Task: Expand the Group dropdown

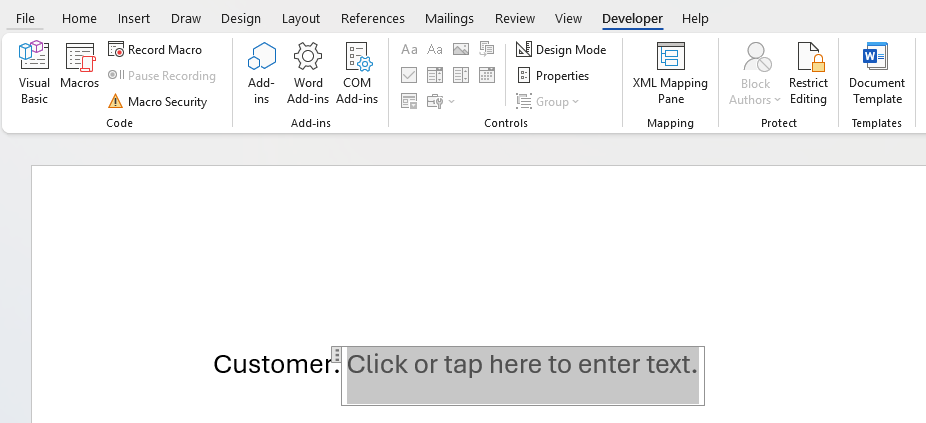Action: [547, 102]
